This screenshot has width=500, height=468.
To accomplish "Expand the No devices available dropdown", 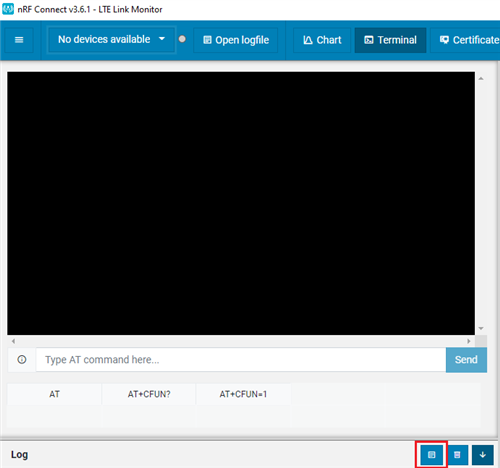I will coord(112,40).
